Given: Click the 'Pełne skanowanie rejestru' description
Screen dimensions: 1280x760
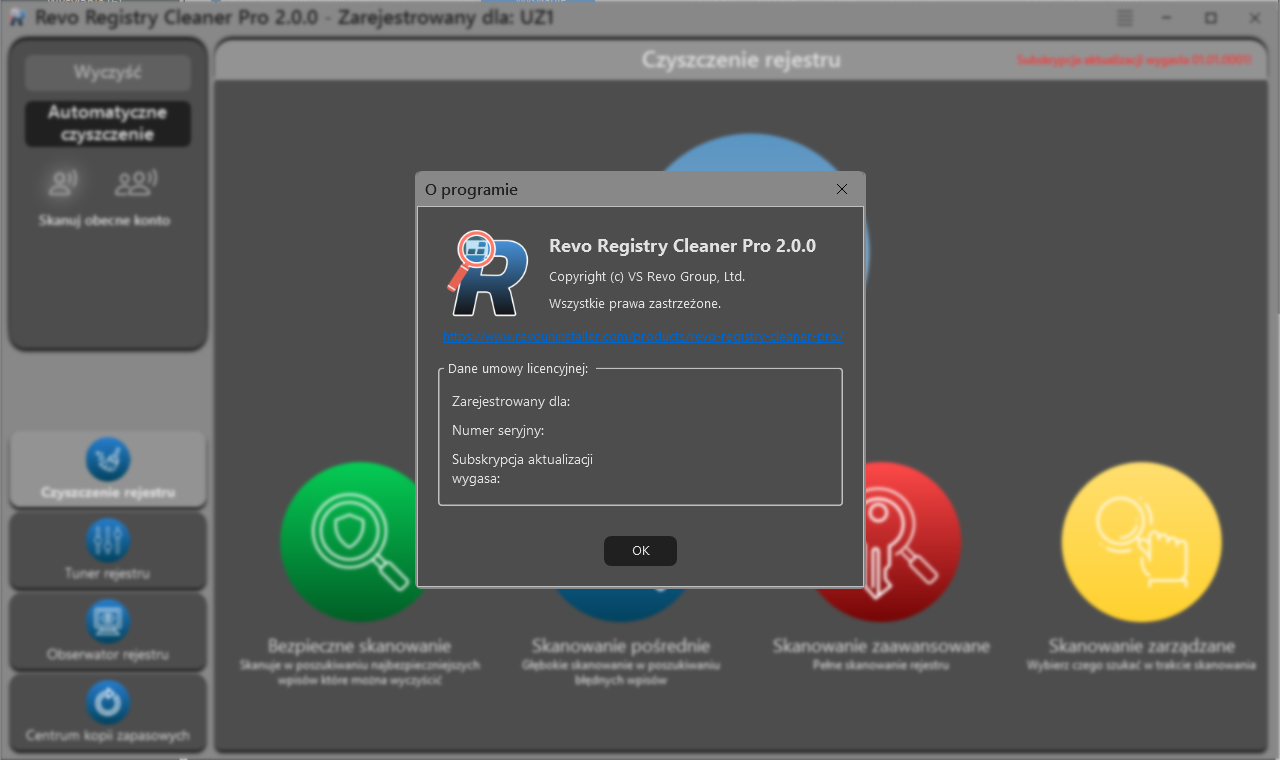Looking at the screenshot, I should coord(882,665).
